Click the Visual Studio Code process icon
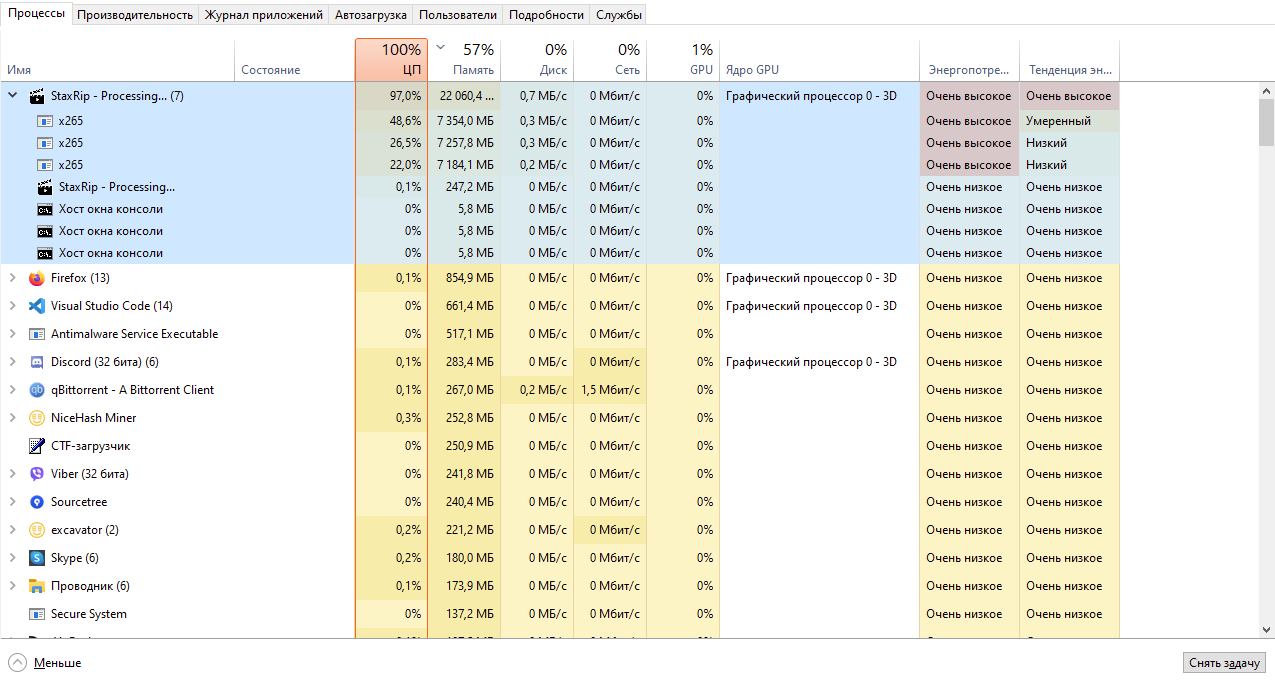Image resolution: width=1275 pixels, height=687 pixels. 37,306
